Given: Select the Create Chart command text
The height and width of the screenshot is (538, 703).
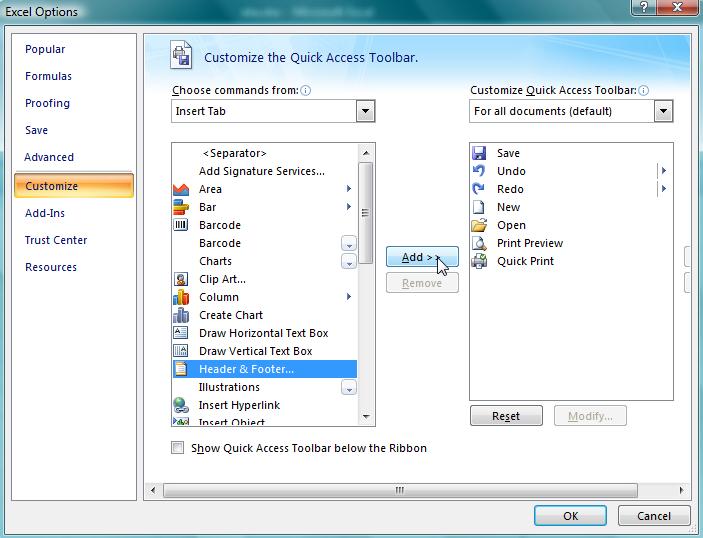Looking at the screenshot, I should [231, 315].
